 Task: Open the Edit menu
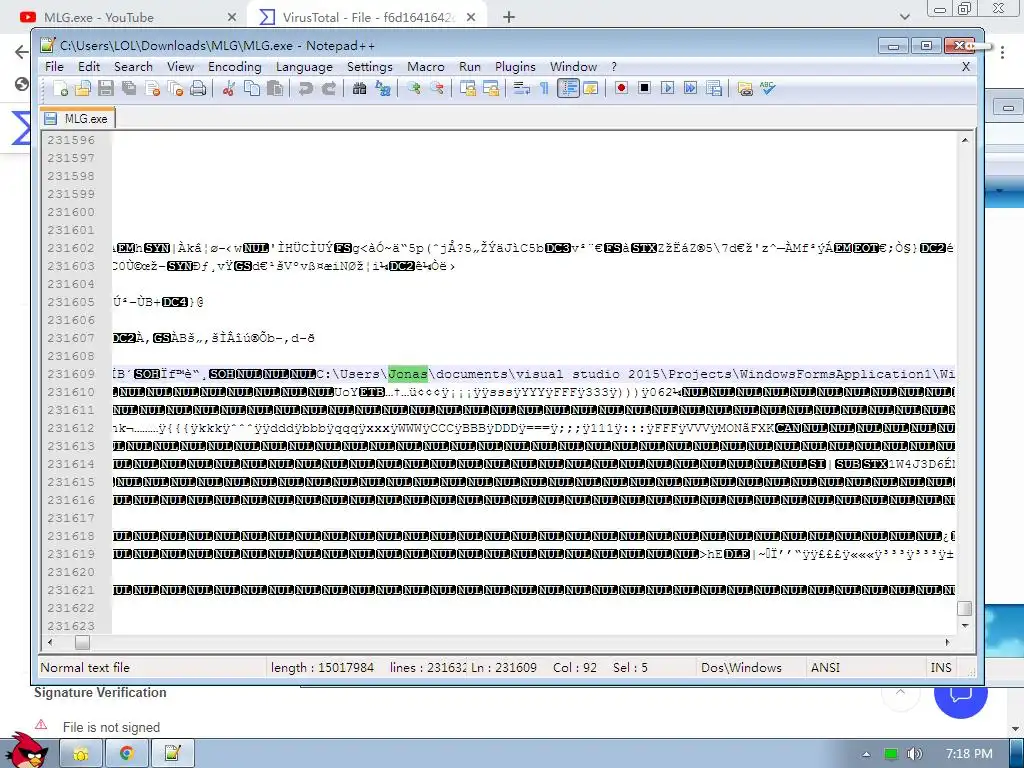tap(89, 67)
